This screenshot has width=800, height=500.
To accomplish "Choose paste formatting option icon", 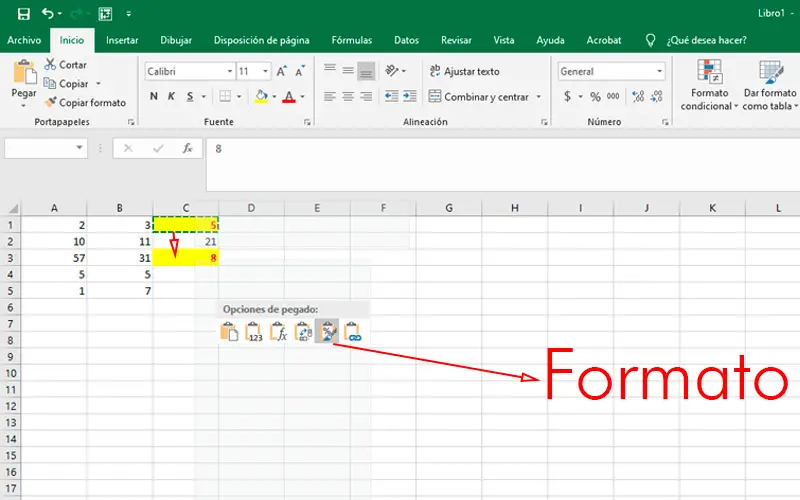I will [x=327, y=332].
